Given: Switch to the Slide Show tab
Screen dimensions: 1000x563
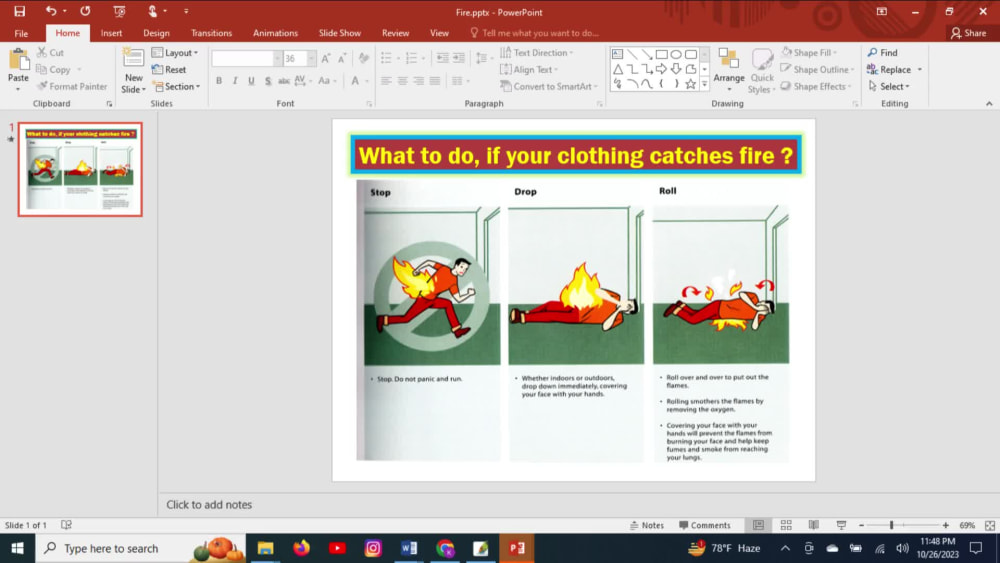Looking at the screenshot, I should pyautogui.click(x=339, y=33).
